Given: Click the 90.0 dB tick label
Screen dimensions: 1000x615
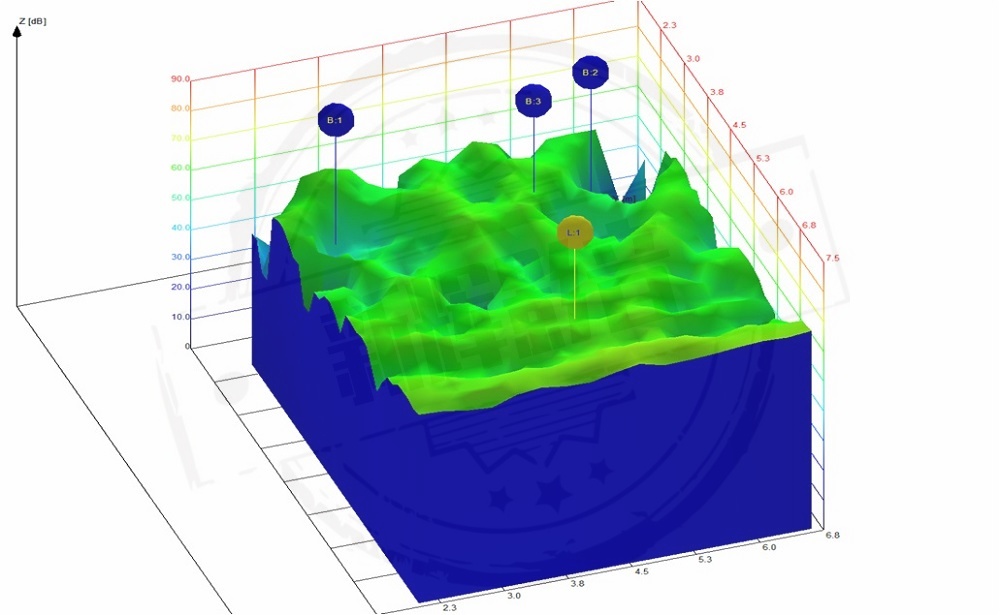Looking at the screenshot, I should 180,78.
